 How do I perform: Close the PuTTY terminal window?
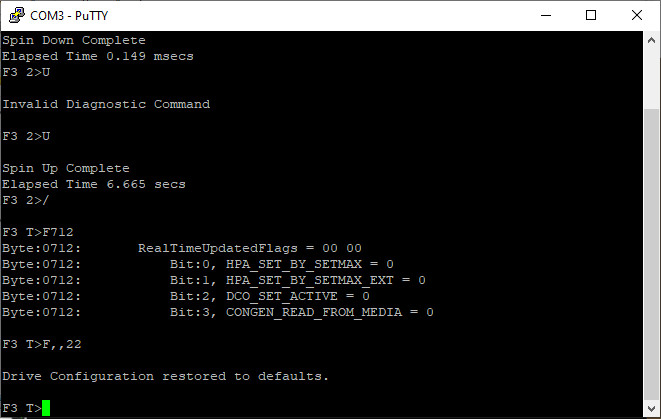(637, 16)
